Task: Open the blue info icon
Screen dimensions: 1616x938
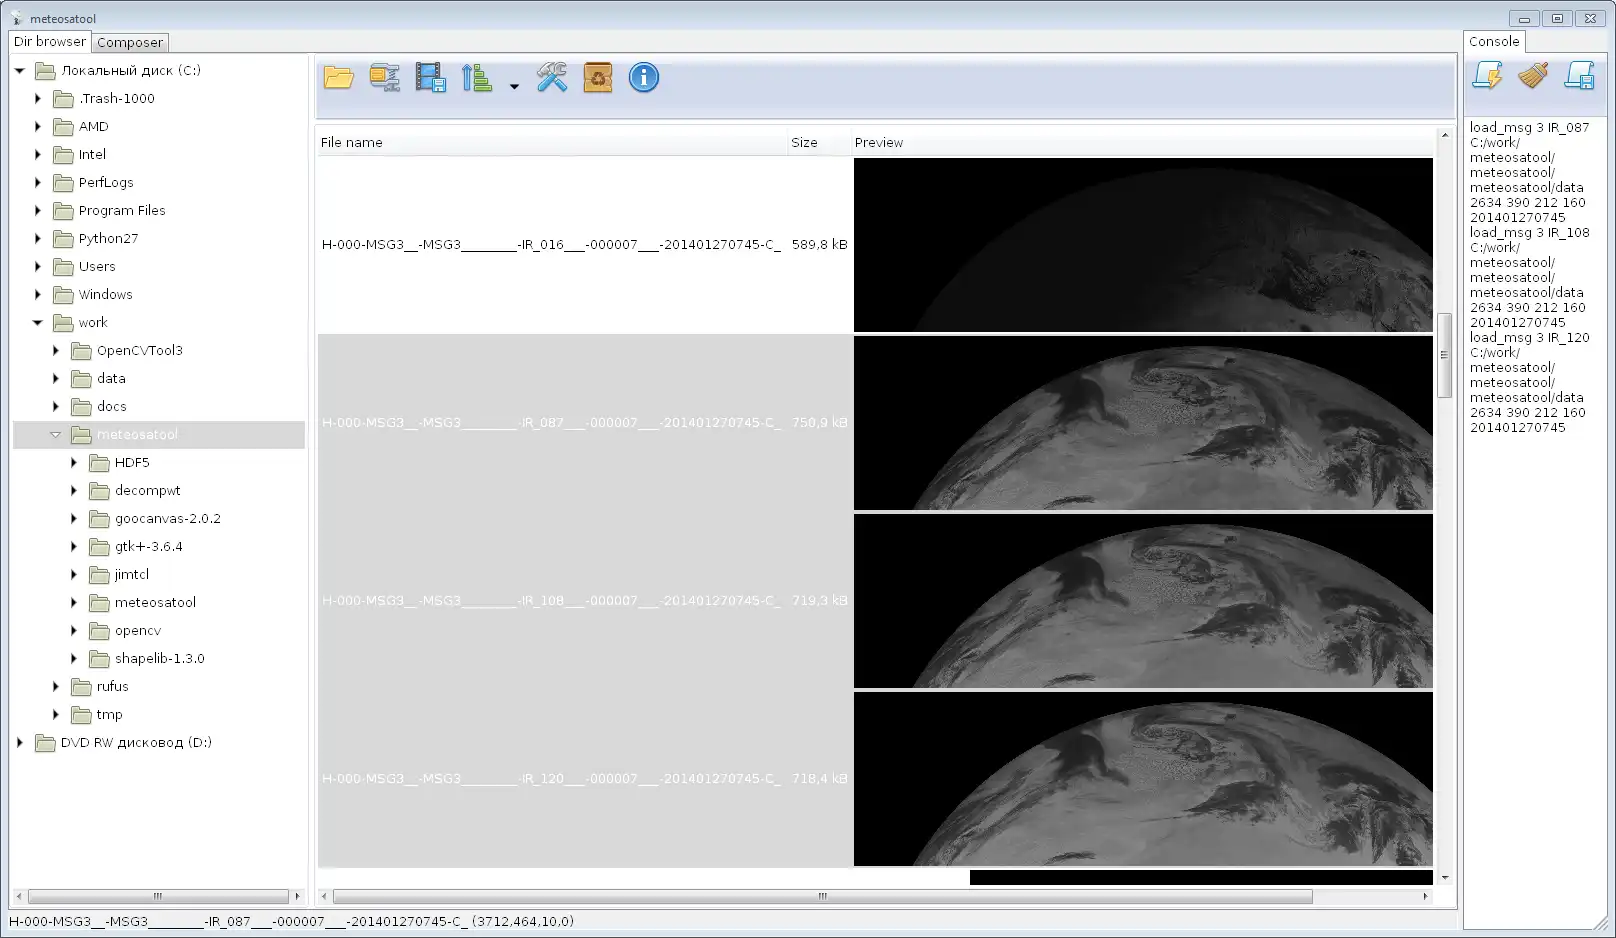Action: click(x=644, y=78)
